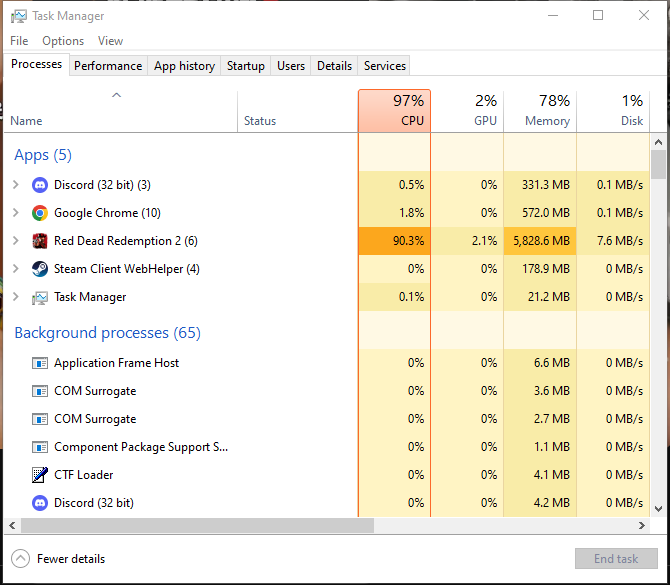The width and height of the screenshot is (670, 585).
Task: Switch to the Details tab
Action: tap(335, 66)
